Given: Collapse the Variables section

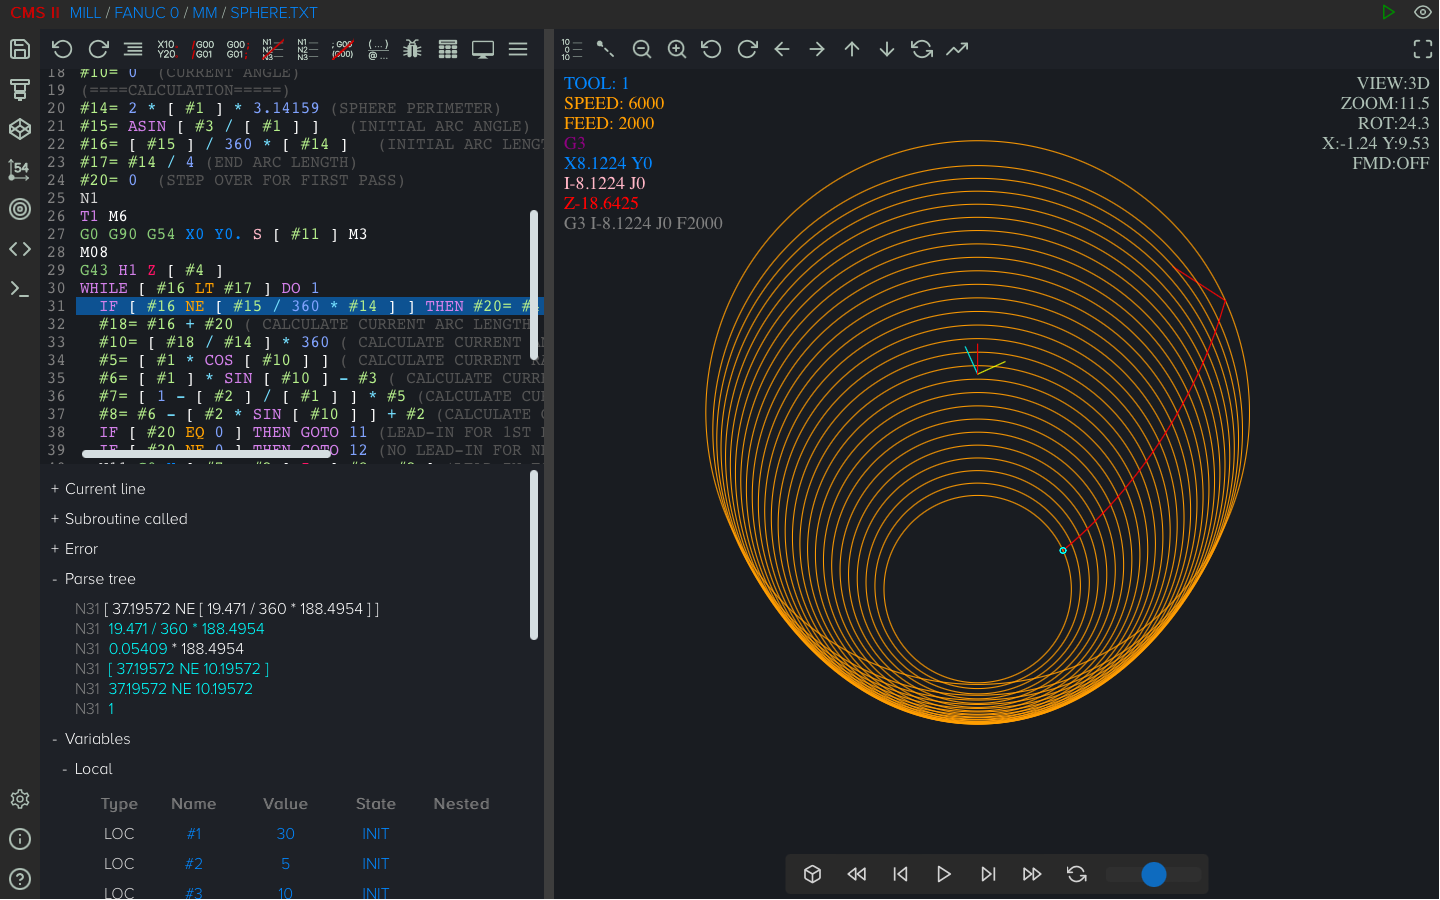Looking at the screenshot, I should (90, 739).
